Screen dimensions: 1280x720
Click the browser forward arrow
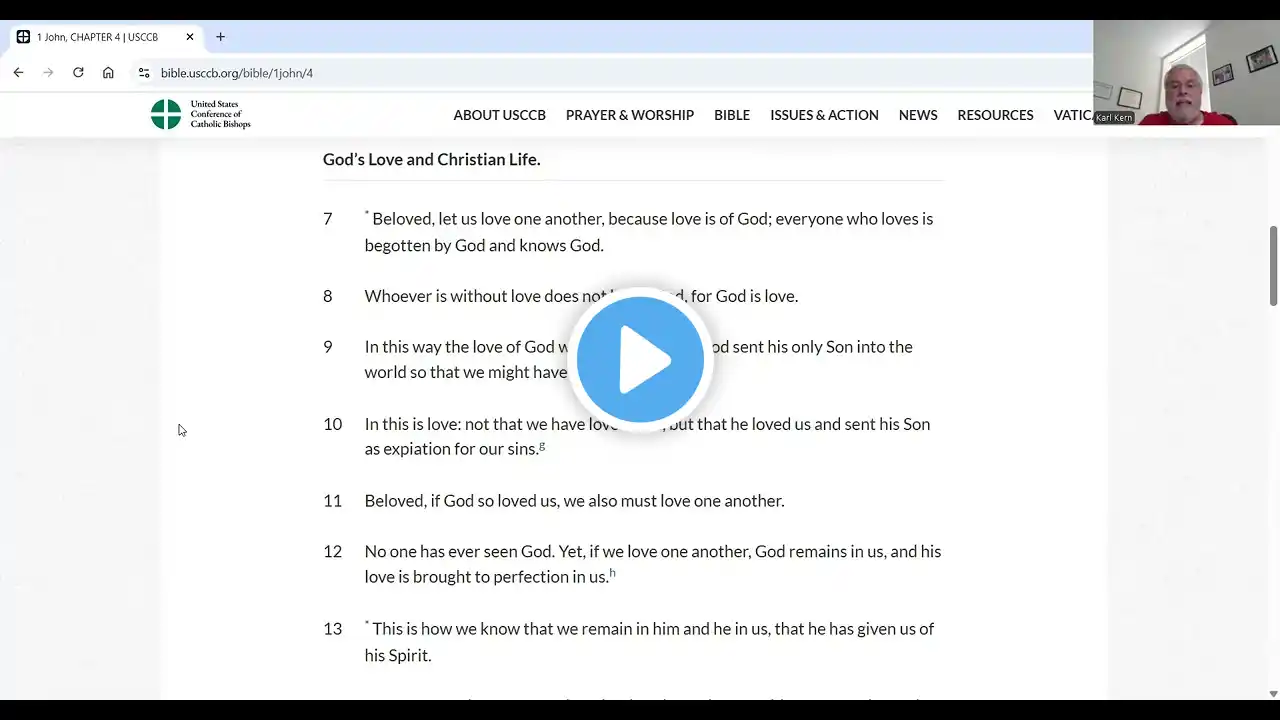click(48, 73)
